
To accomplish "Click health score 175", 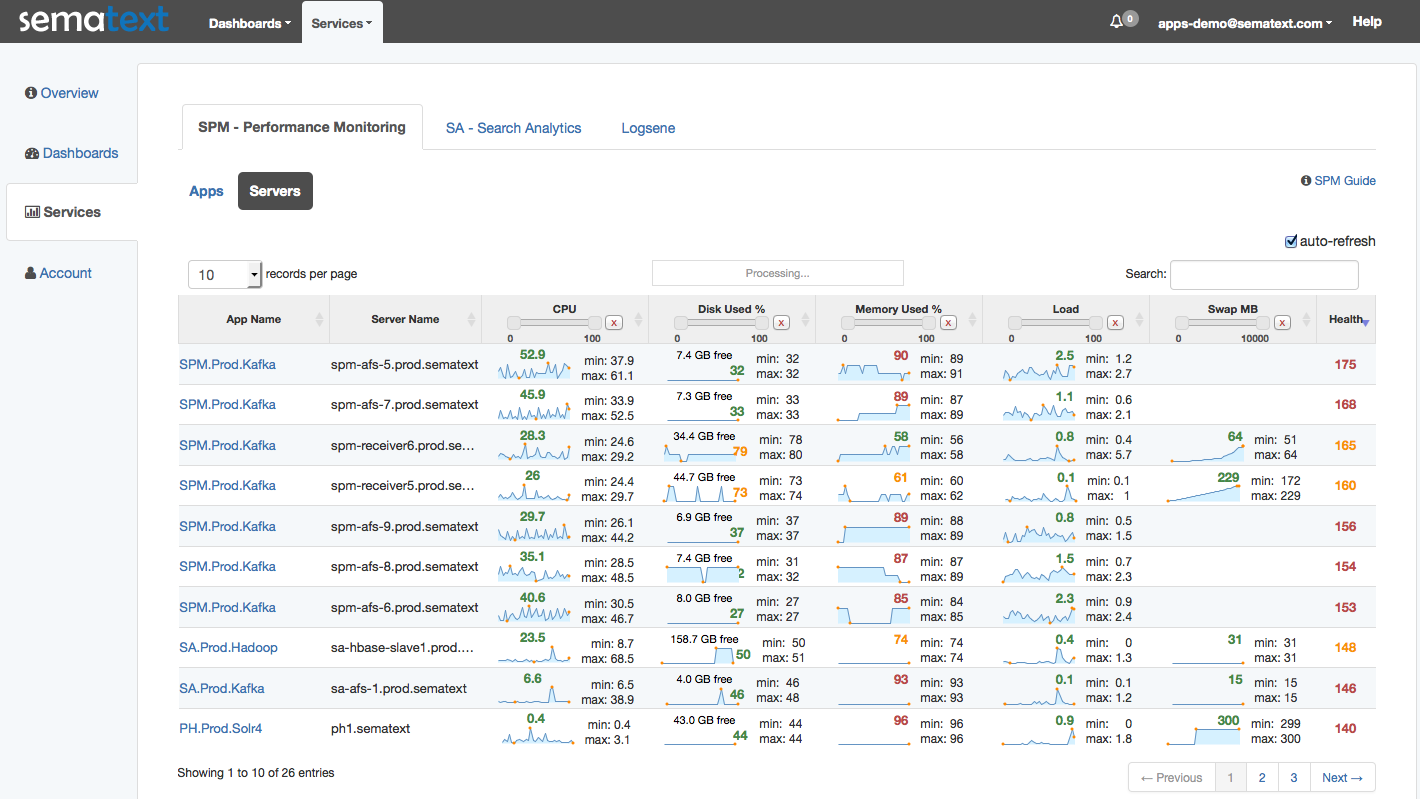I will pyautogui.click(x=1345, y=364).
